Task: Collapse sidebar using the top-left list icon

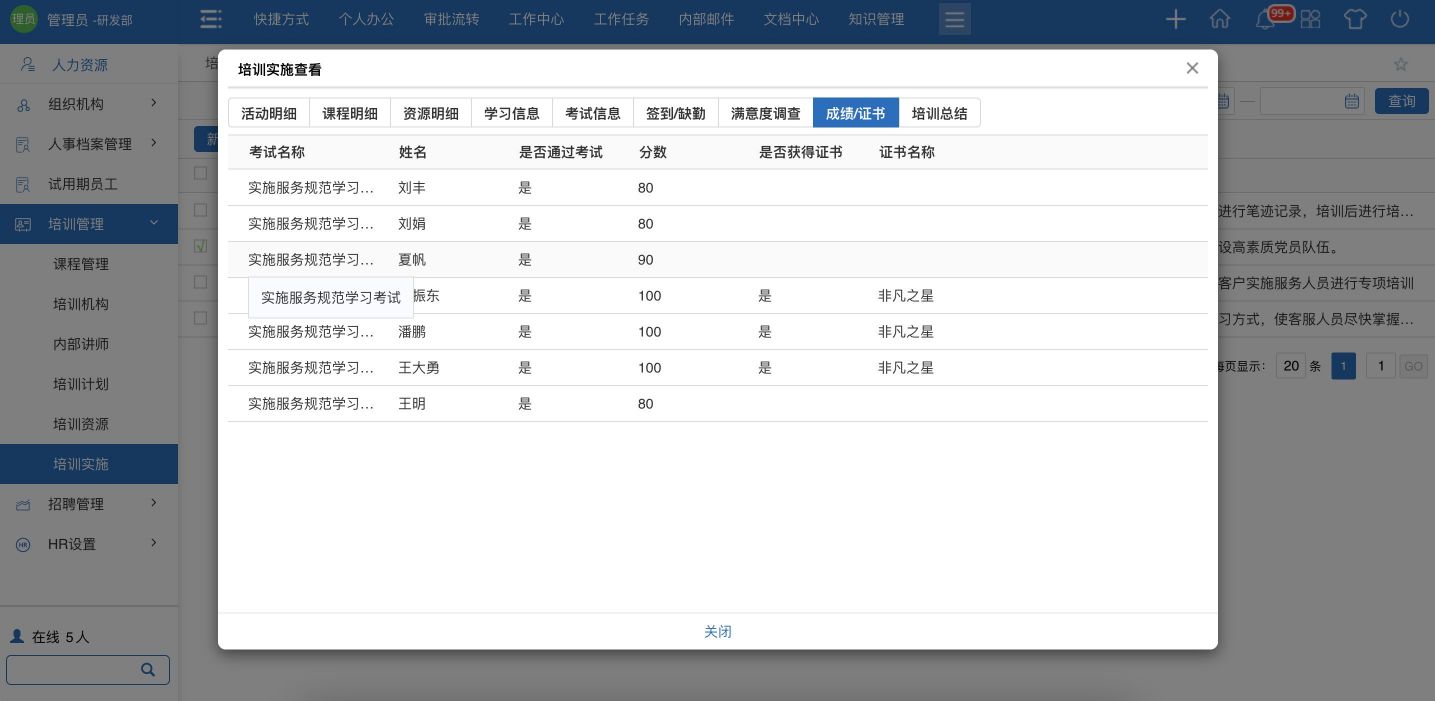Action: (x=211, y=19)
